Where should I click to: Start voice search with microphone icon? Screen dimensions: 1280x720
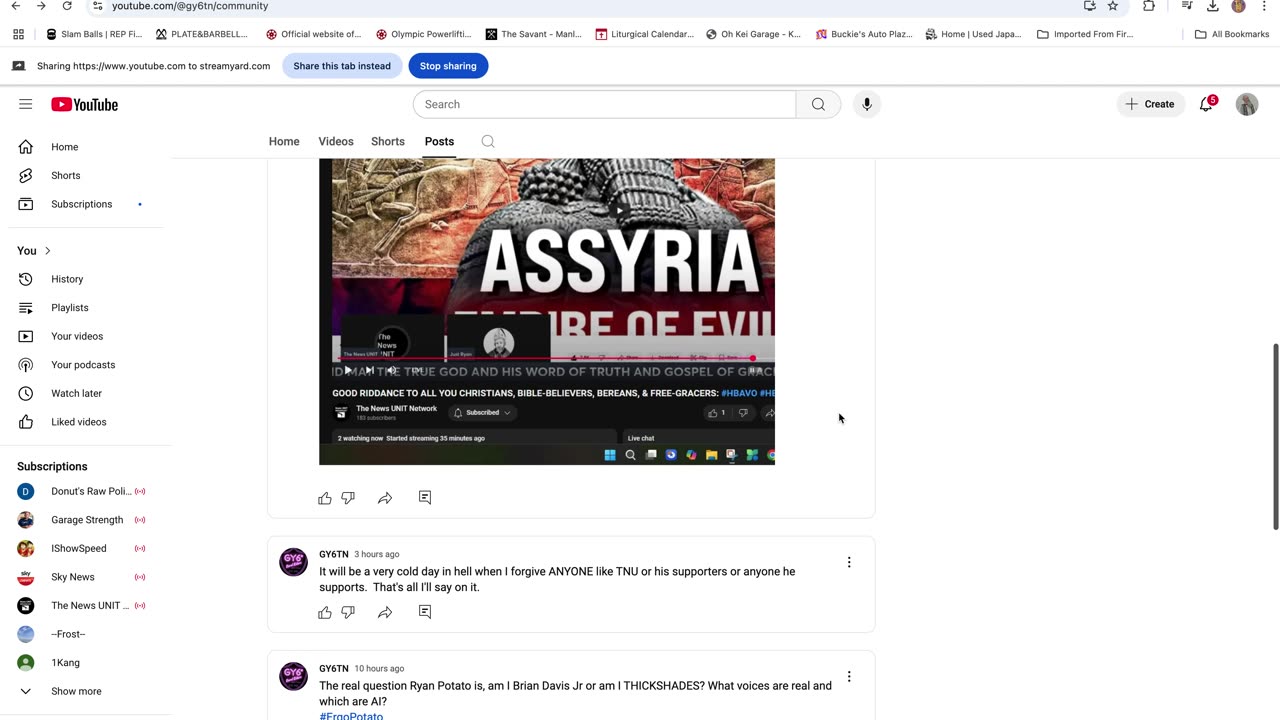point(867,104)
